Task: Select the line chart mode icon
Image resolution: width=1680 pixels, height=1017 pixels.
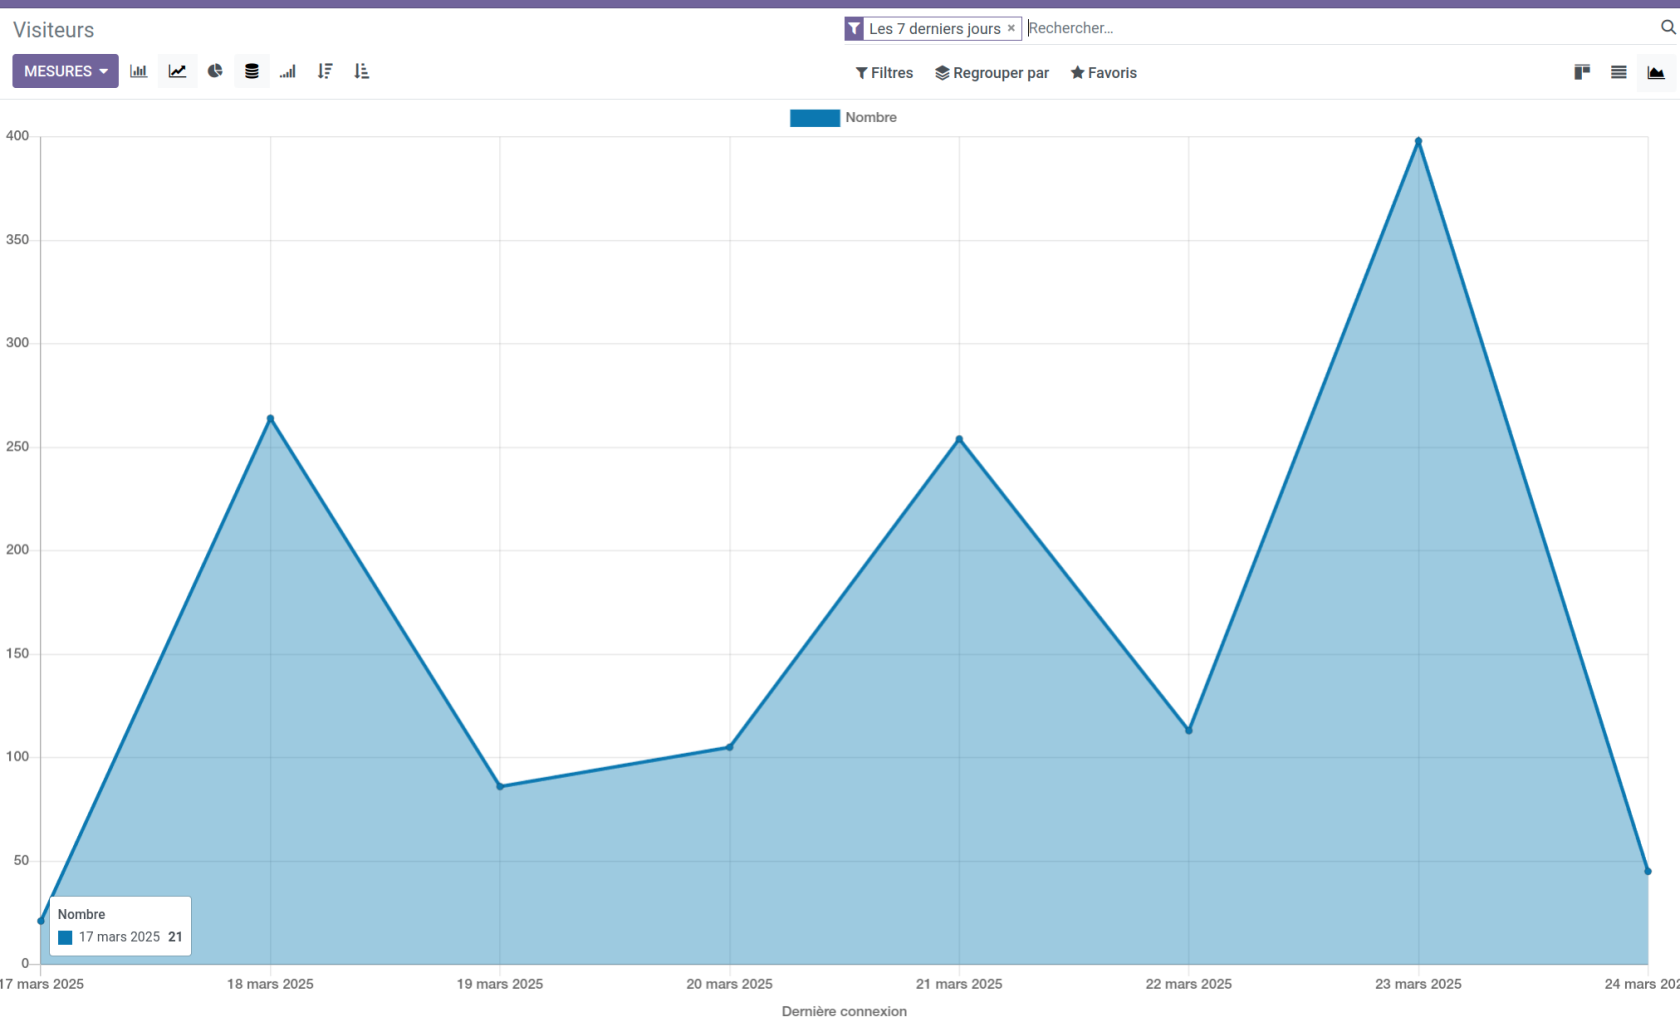Action: pyautogui.click(x=177, y=71)
